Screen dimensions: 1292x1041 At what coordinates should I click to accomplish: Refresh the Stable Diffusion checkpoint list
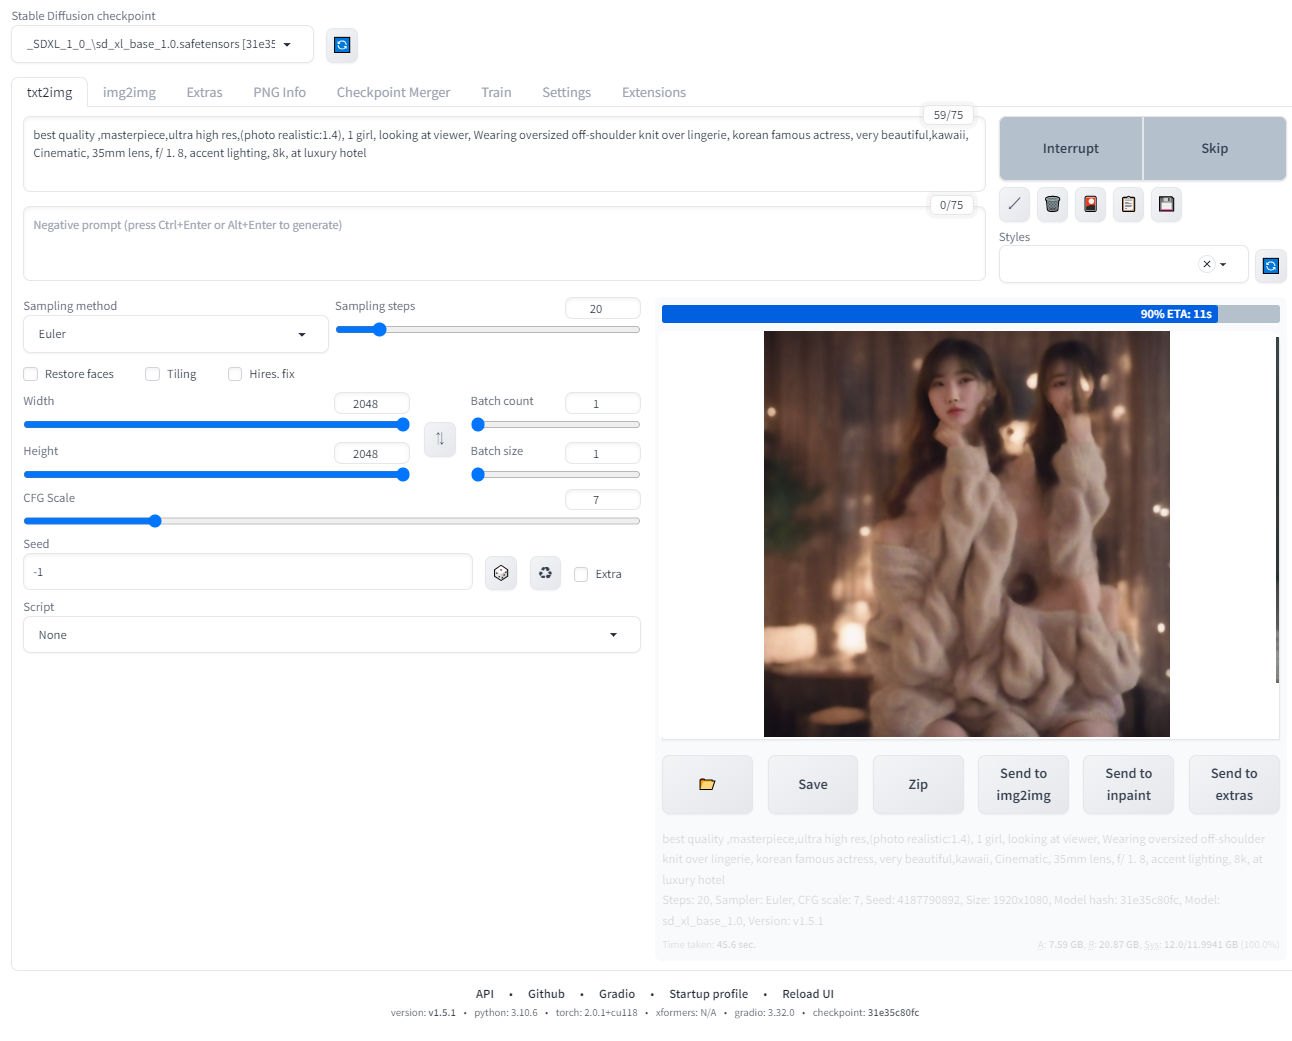(342, 45)
